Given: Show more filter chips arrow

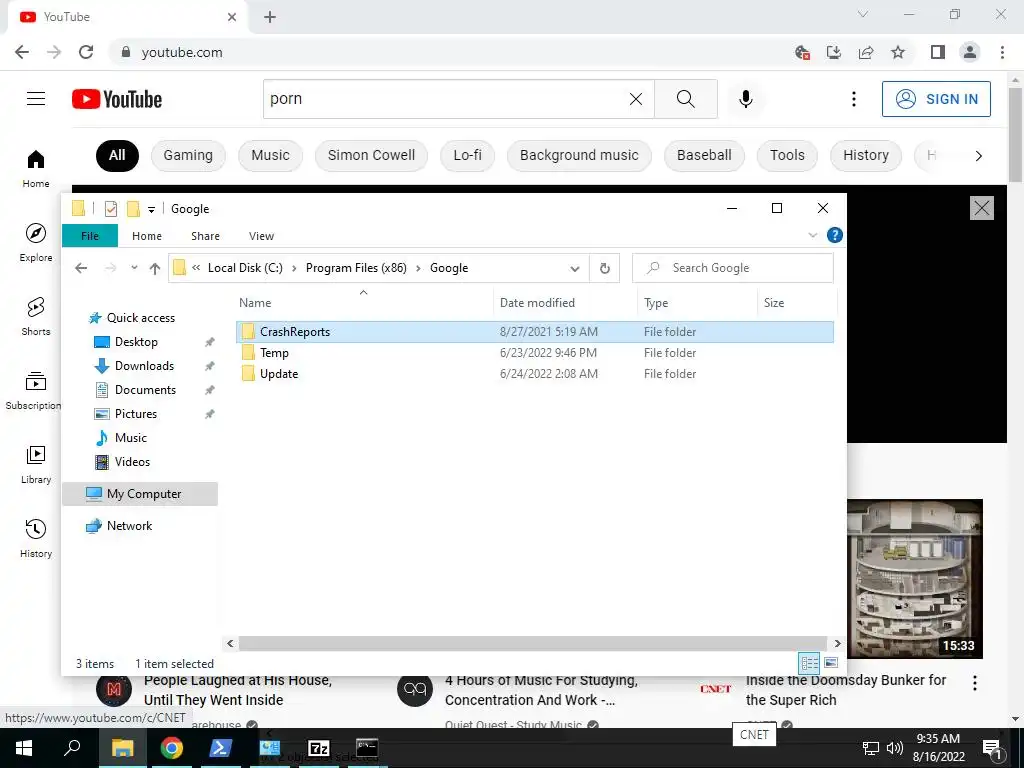Looking at the screenshot, I should 978,155.
